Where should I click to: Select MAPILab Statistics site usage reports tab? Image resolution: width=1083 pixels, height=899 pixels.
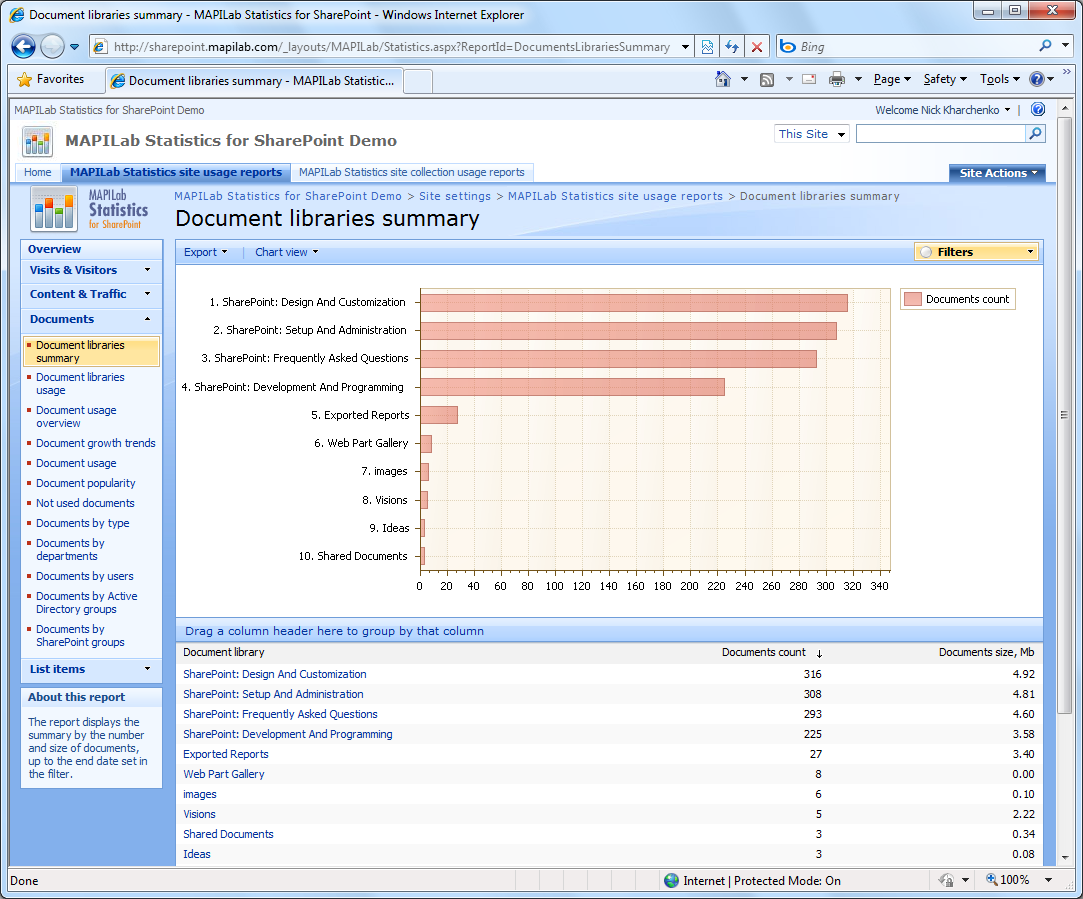tap(175, 172)
